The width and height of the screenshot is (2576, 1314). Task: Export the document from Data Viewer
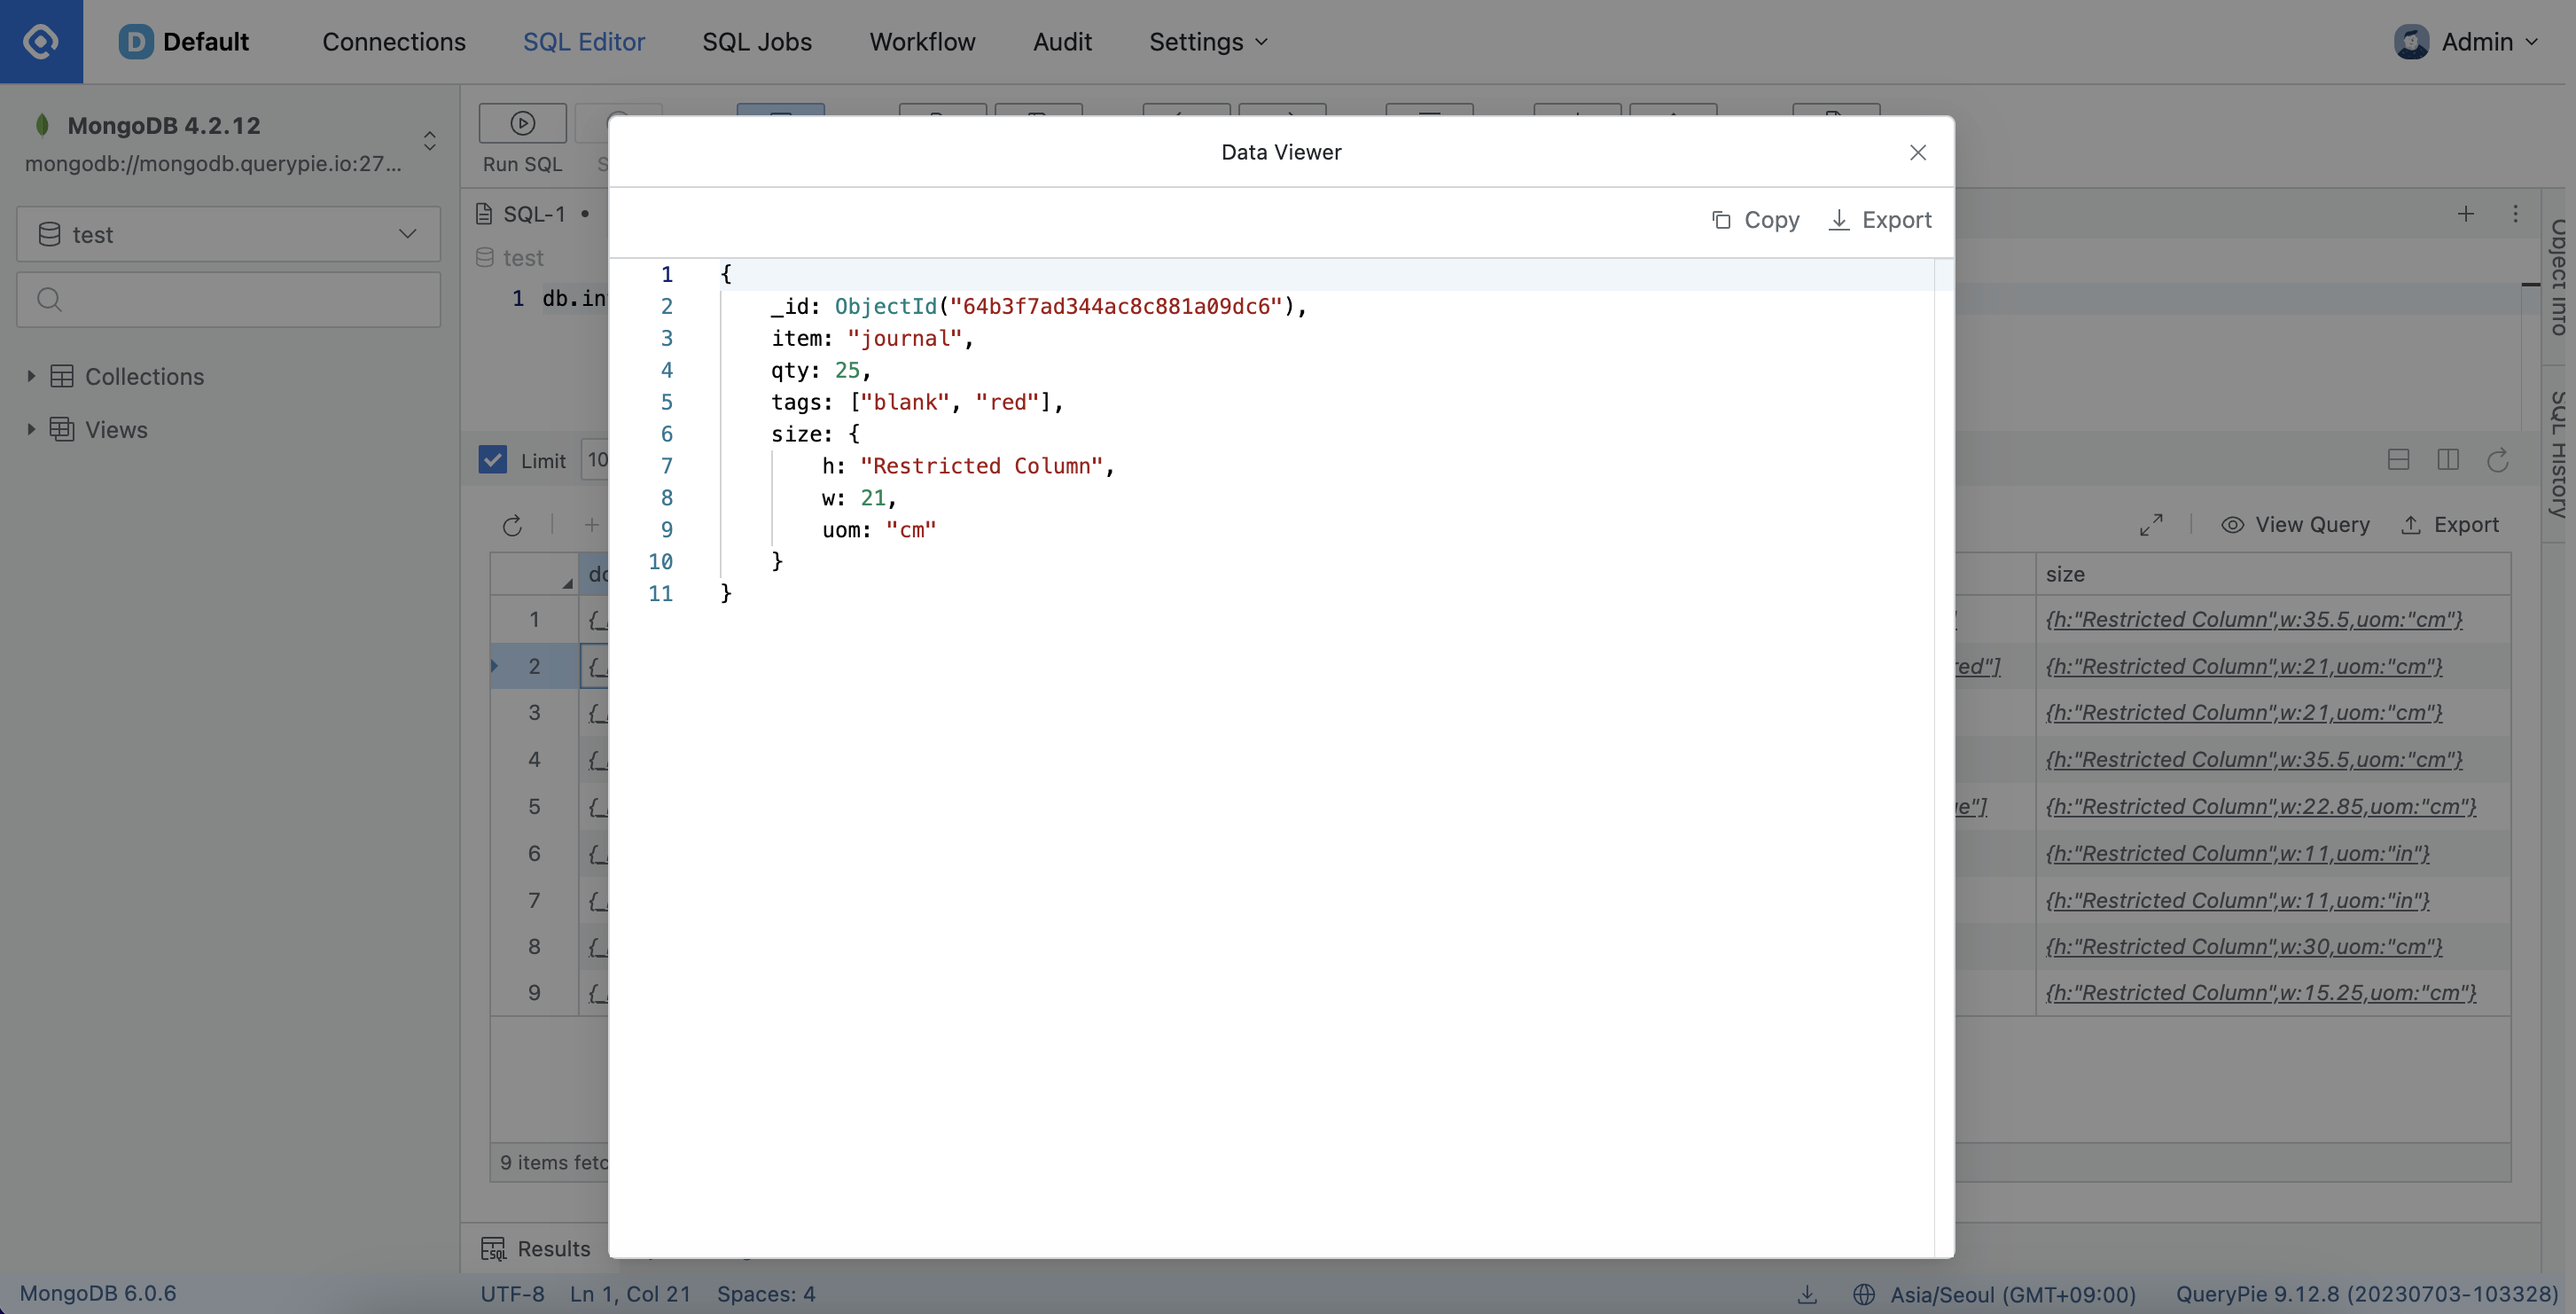[1880, 219]
